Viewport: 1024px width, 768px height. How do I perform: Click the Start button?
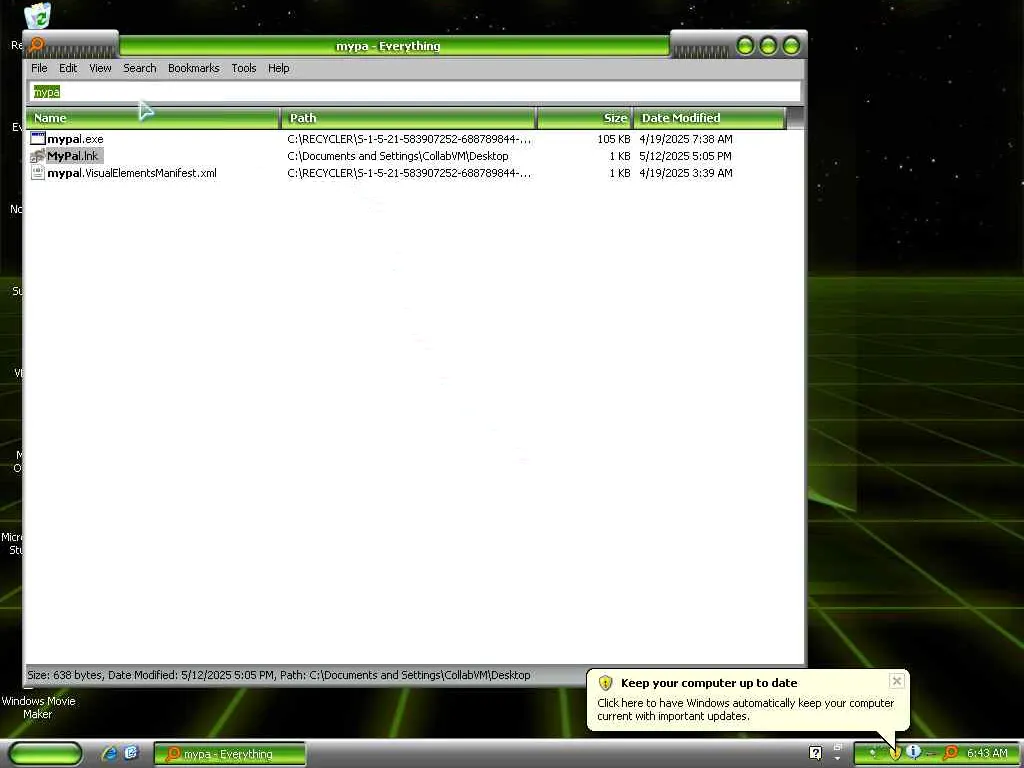pos(46,754)
